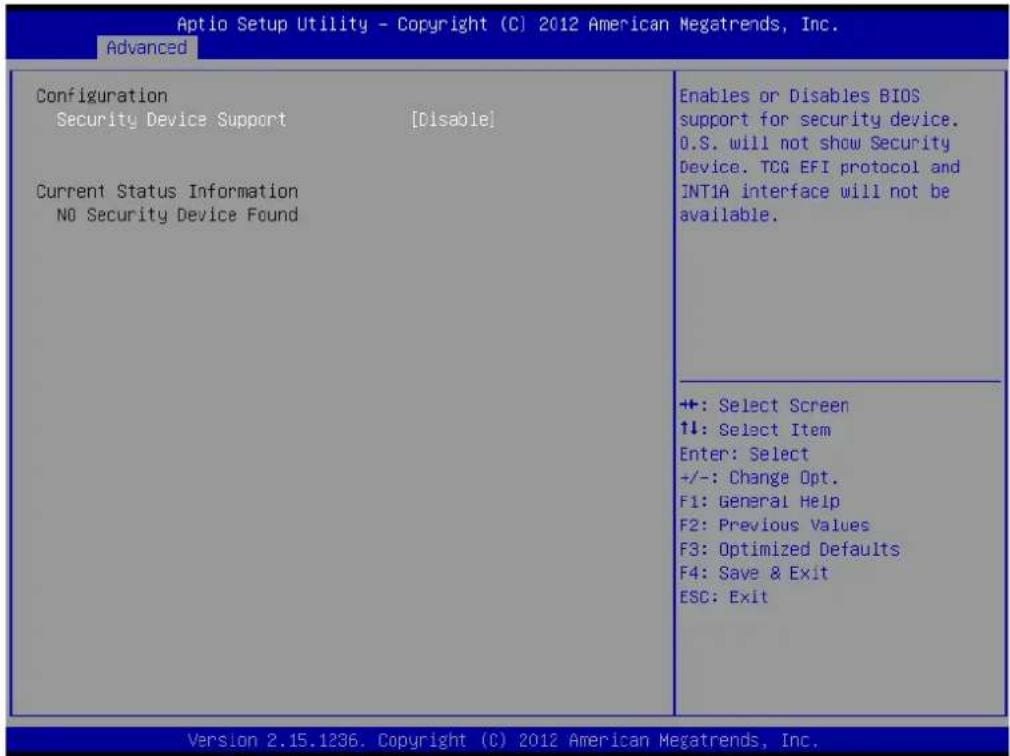
Task: Click the F1: General Help hint
Action: 759,501
